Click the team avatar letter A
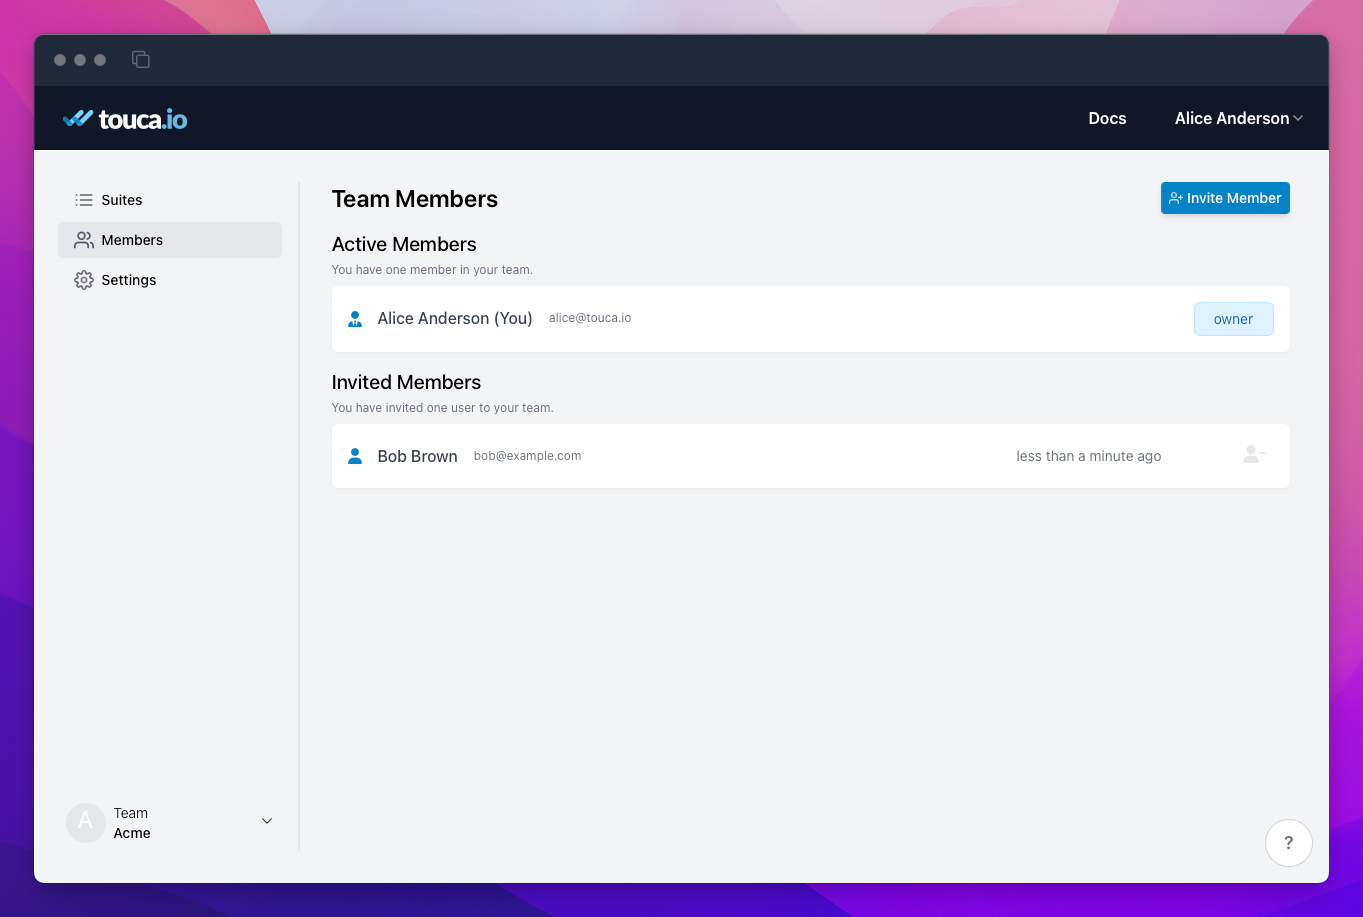 point(86,822)
